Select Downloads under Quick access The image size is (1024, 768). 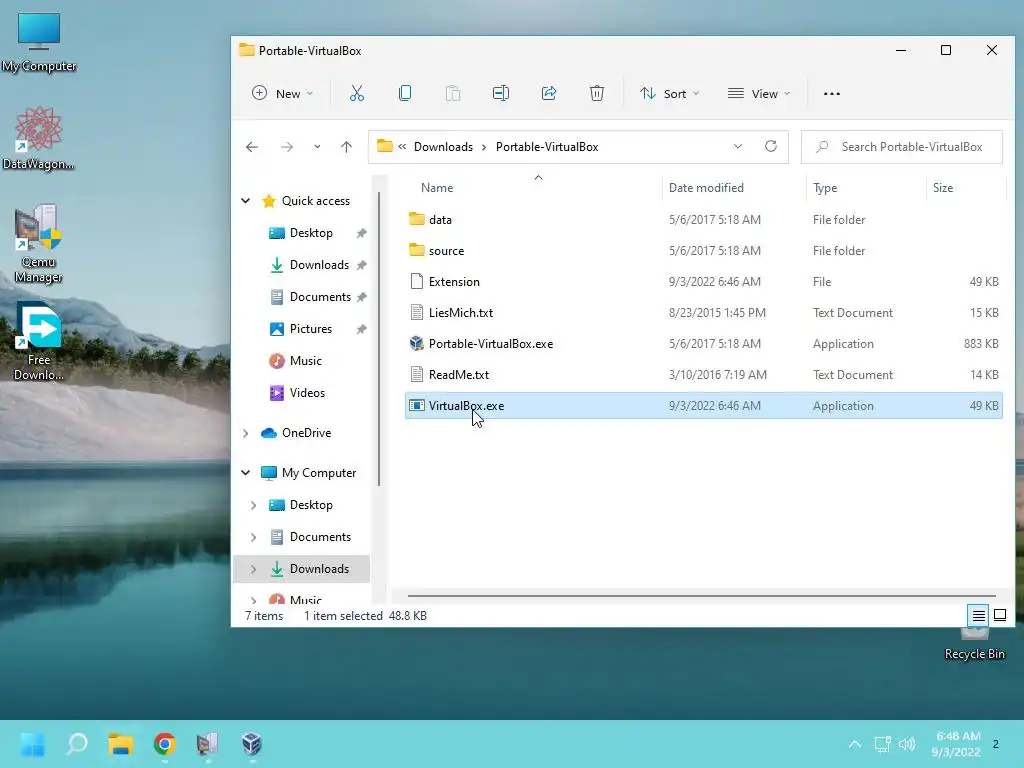(319, 265)
